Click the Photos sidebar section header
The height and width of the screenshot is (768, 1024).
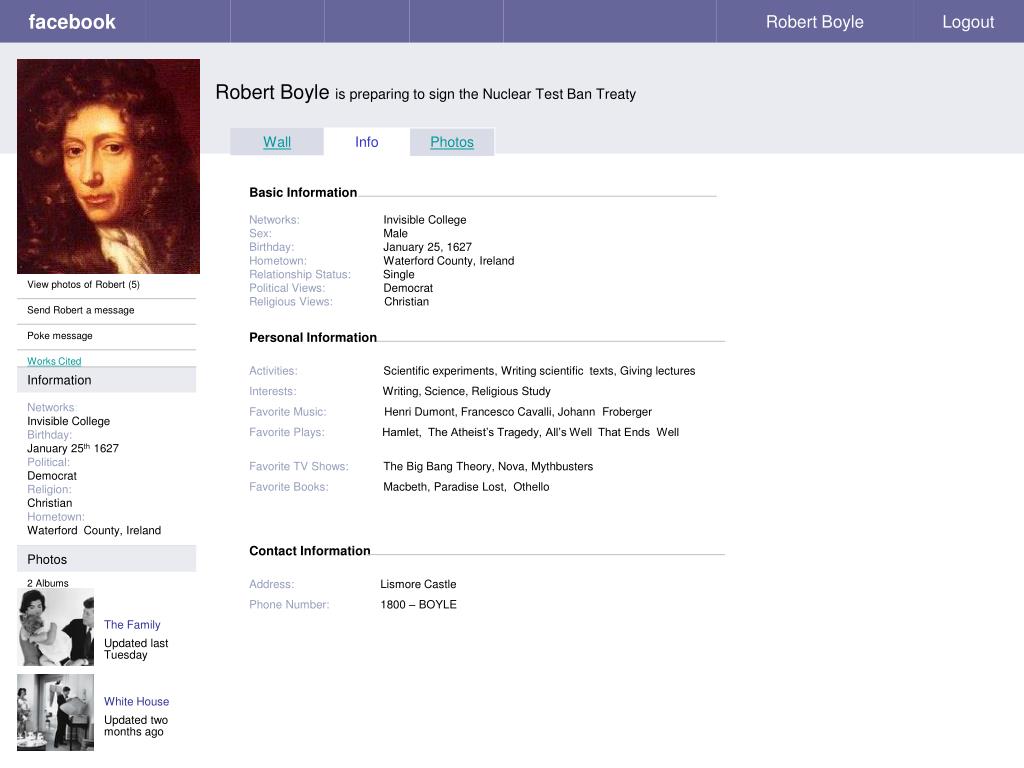pyautogui.click(x=106, y=559)
